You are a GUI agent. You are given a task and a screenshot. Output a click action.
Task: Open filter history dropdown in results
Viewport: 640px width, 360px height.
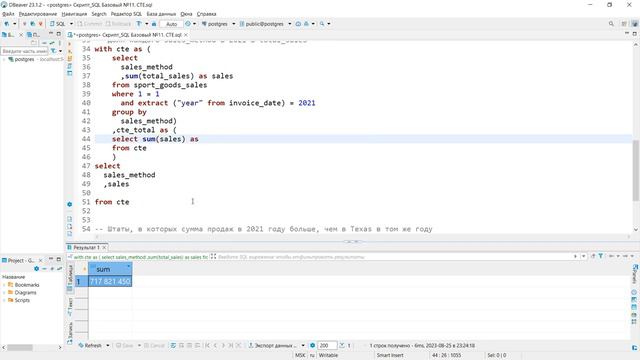point(583,256)
